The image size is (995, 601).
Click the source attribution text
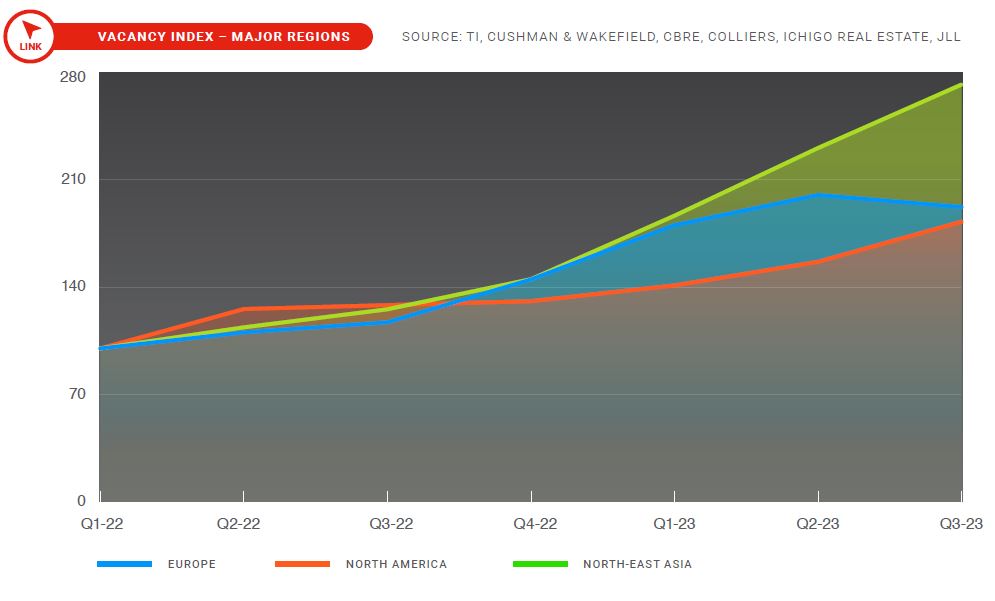click(681, 37)
